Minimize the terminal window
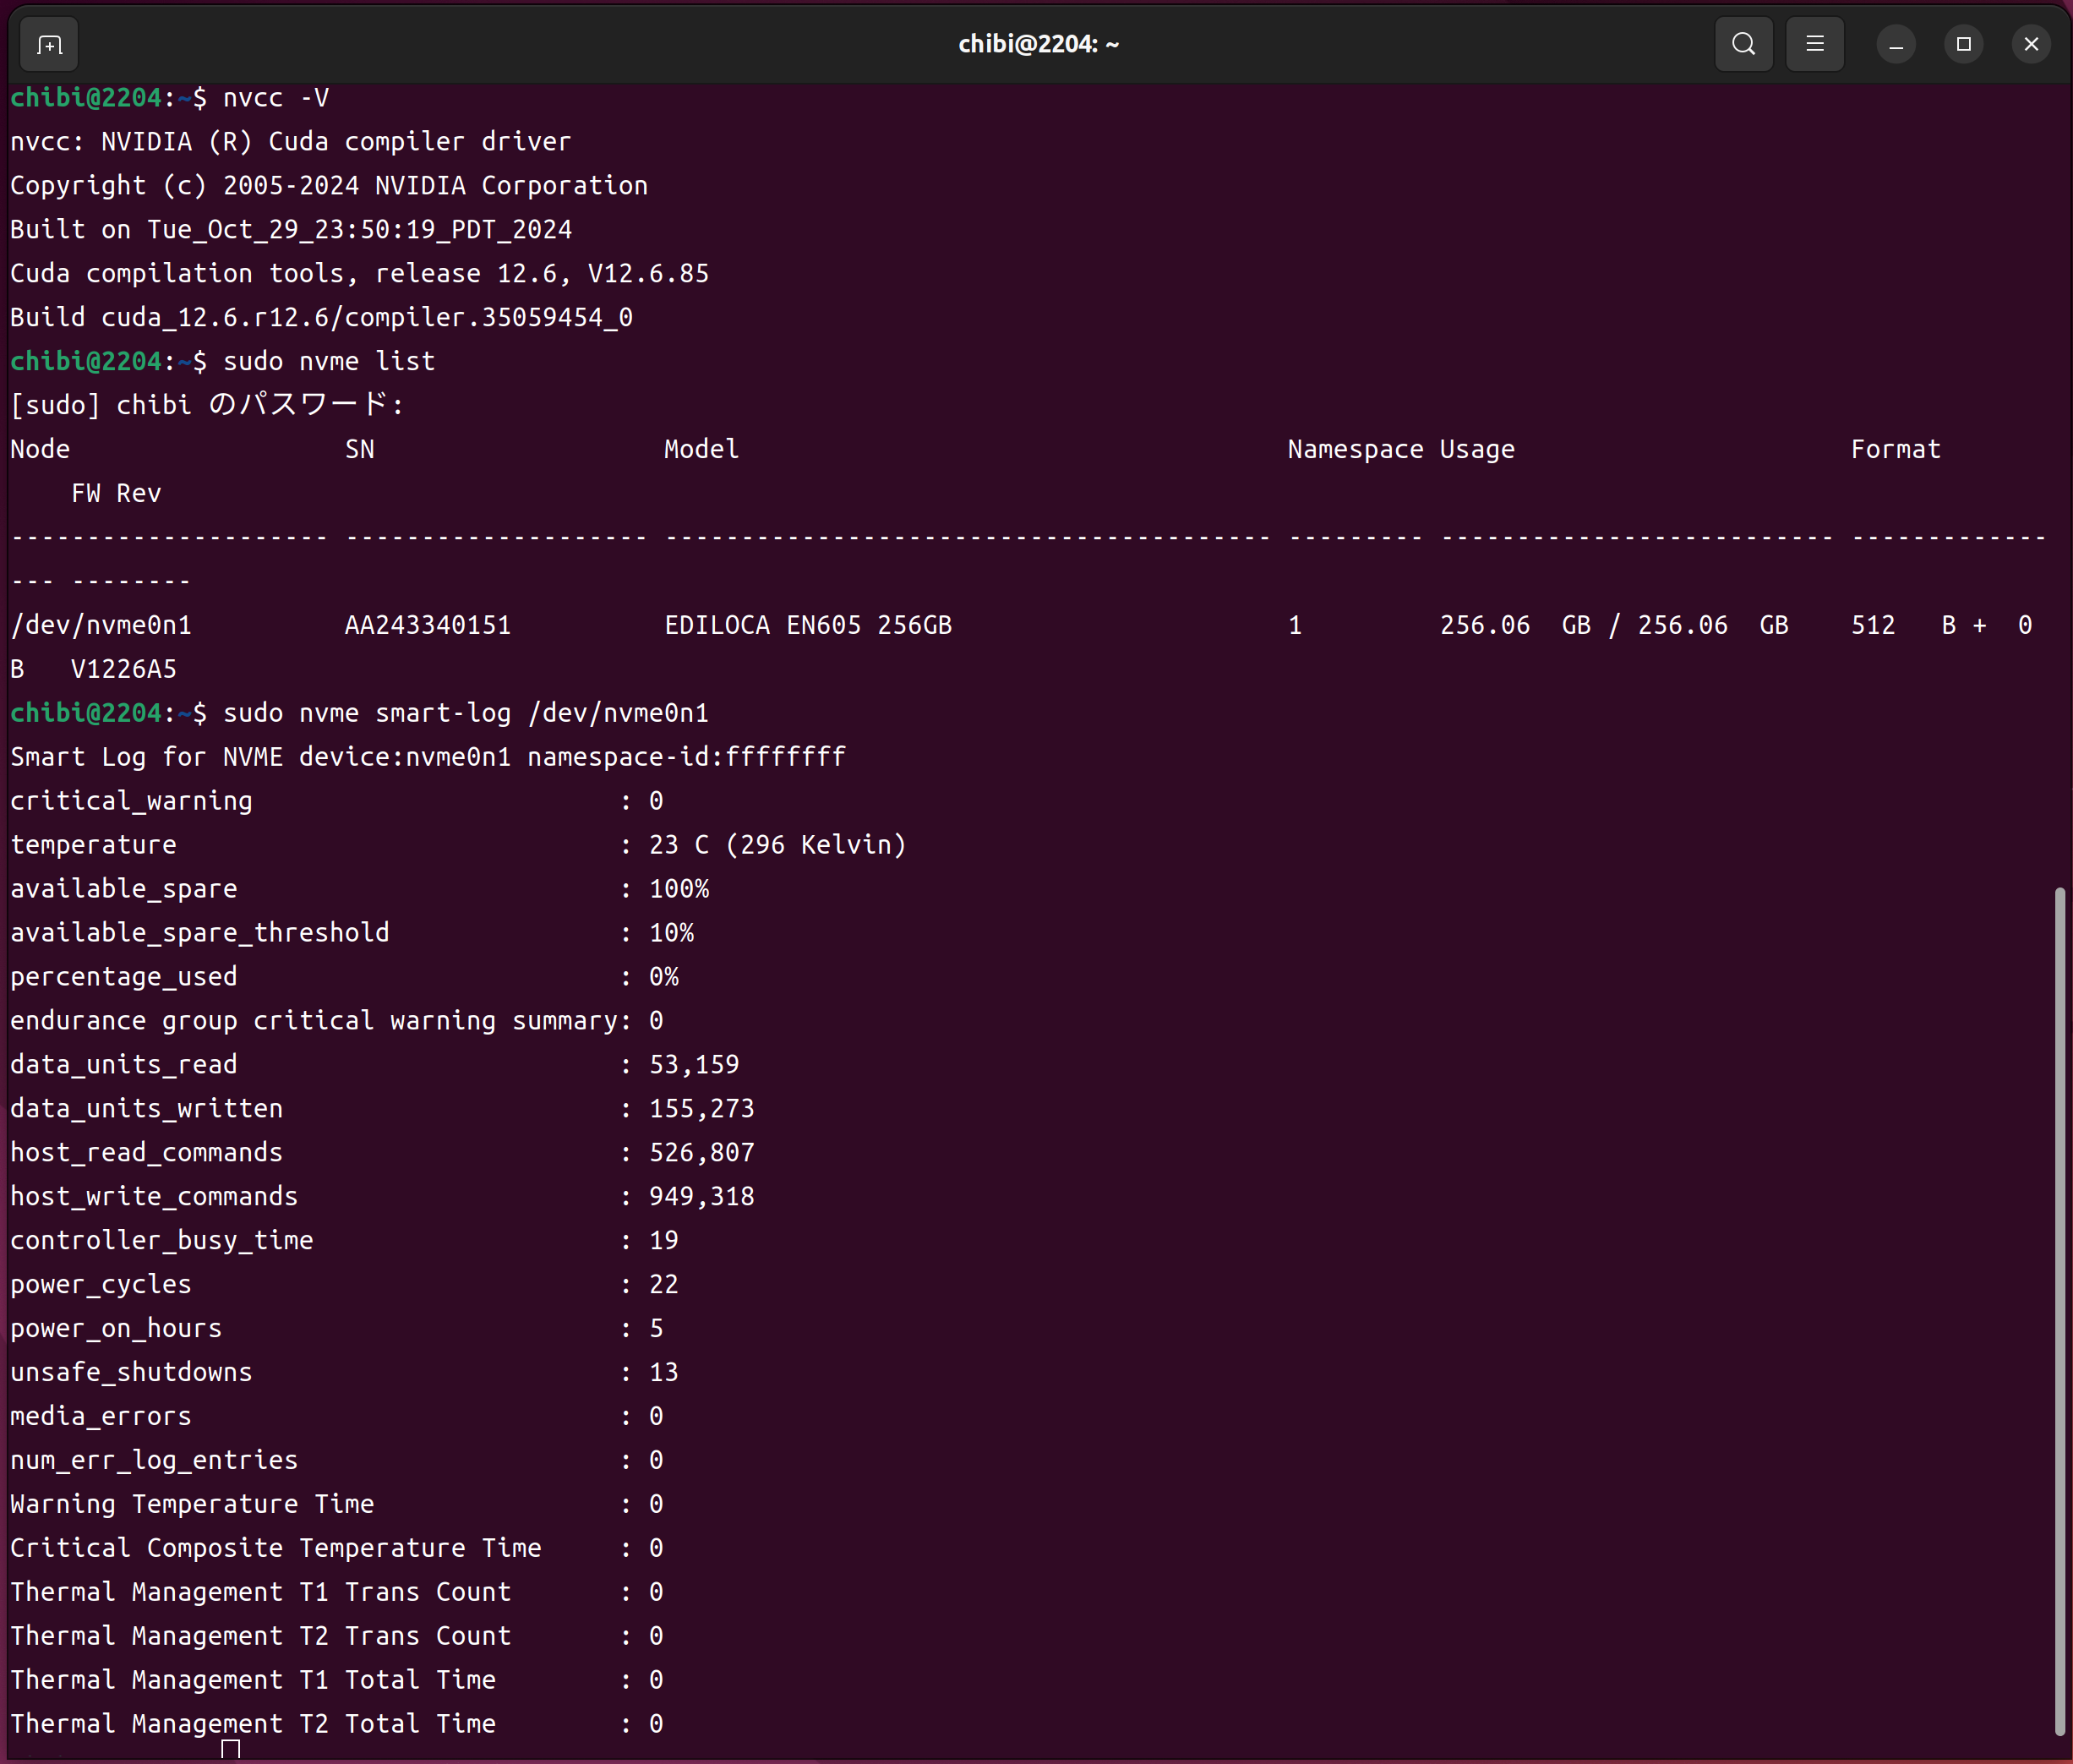 click(1895, 45)
